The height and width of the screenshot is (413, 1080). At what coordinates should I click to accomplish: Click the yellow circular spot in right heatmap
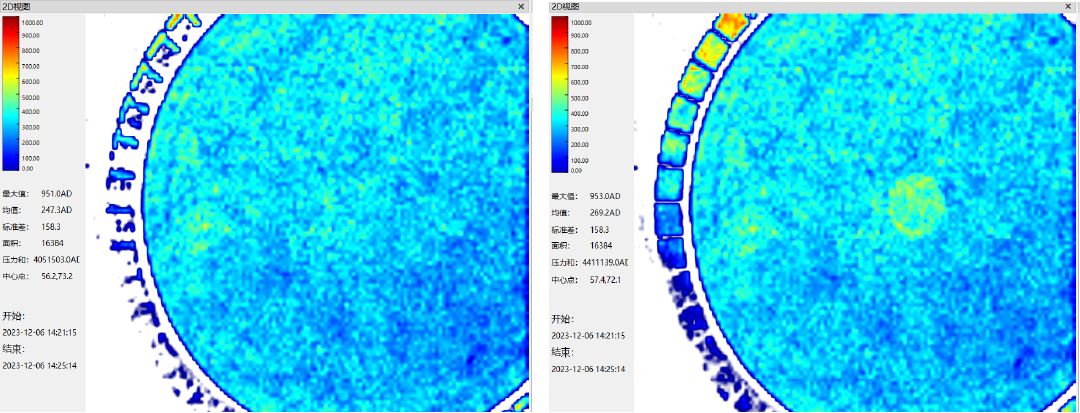point(915,205)
